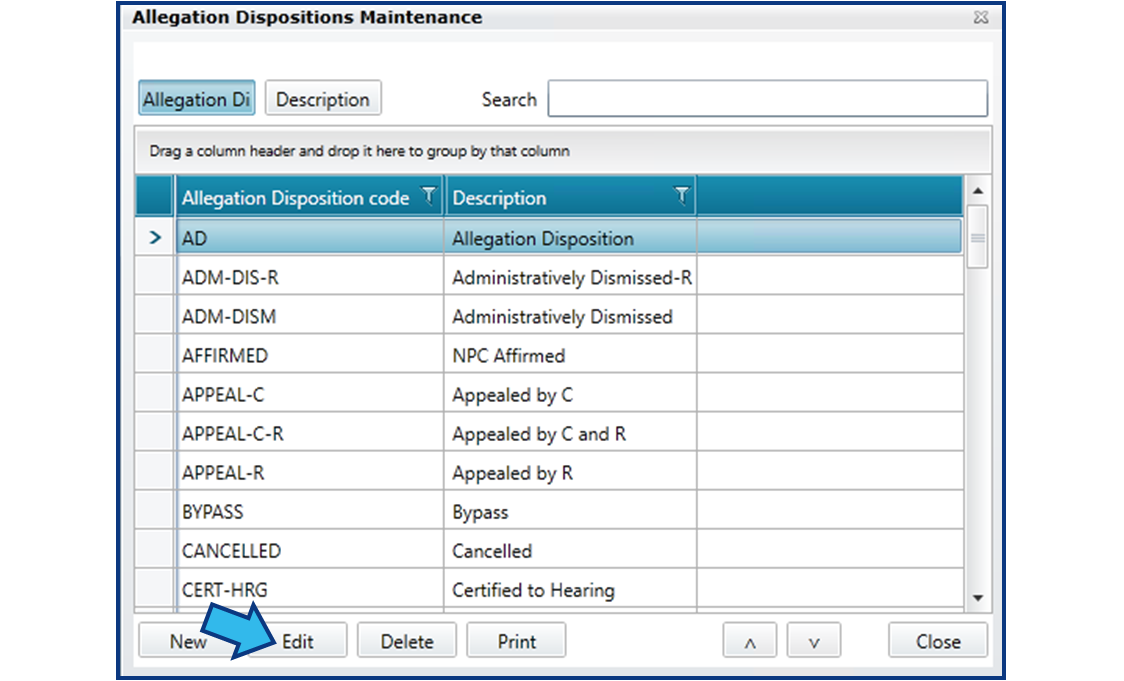Image resolution: width=1124 pixels, height=681 pixels.
Task: Sort by Description column header
Action: coord(499,198)
